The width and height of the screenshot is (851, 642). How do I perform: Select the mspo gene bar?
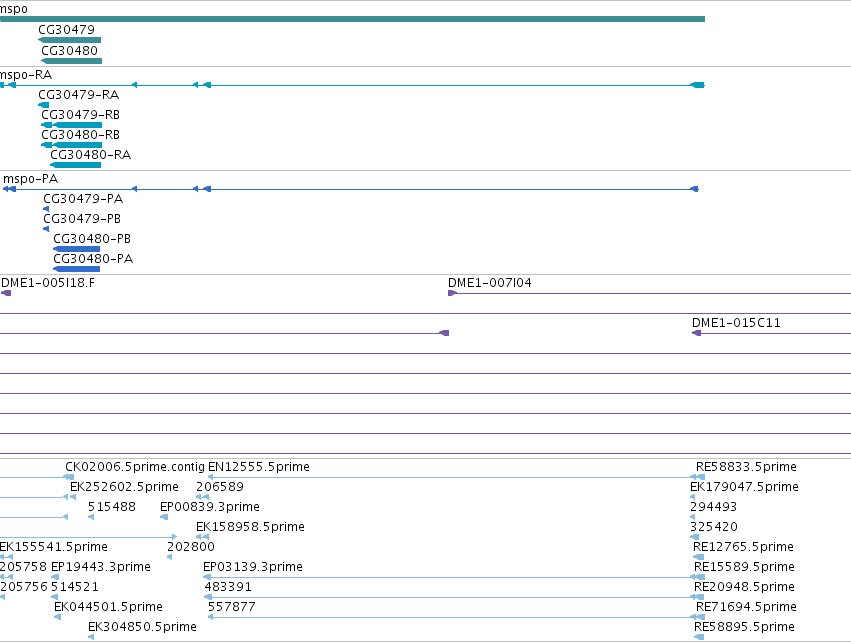pos(352,19)
